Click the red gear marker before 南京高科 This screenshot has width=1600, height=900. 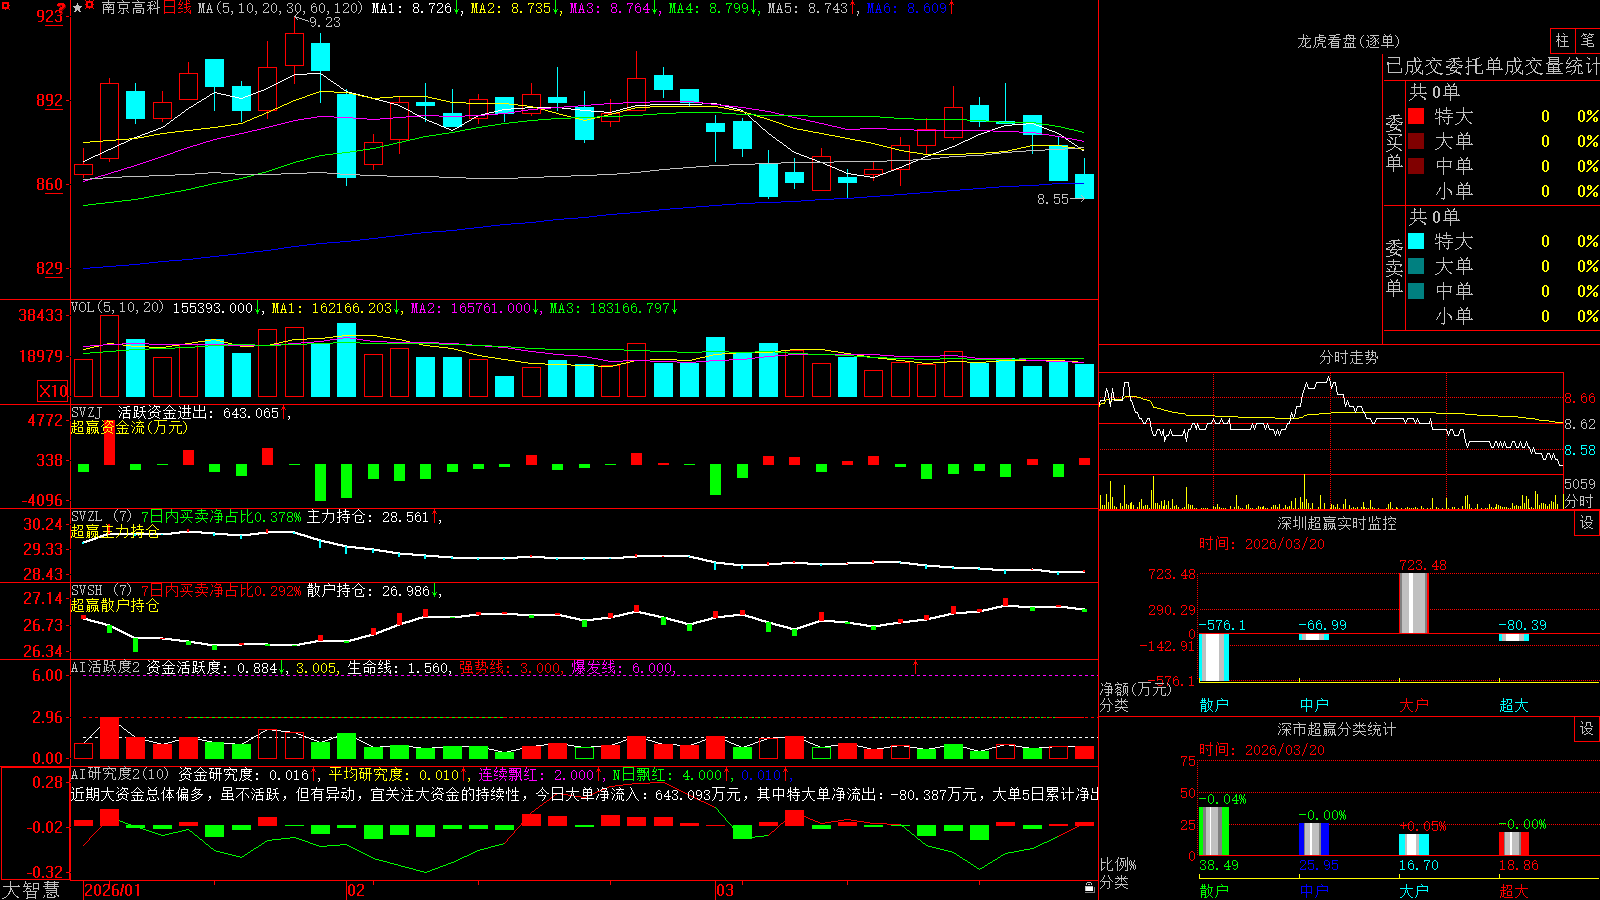tap(92, 7)
